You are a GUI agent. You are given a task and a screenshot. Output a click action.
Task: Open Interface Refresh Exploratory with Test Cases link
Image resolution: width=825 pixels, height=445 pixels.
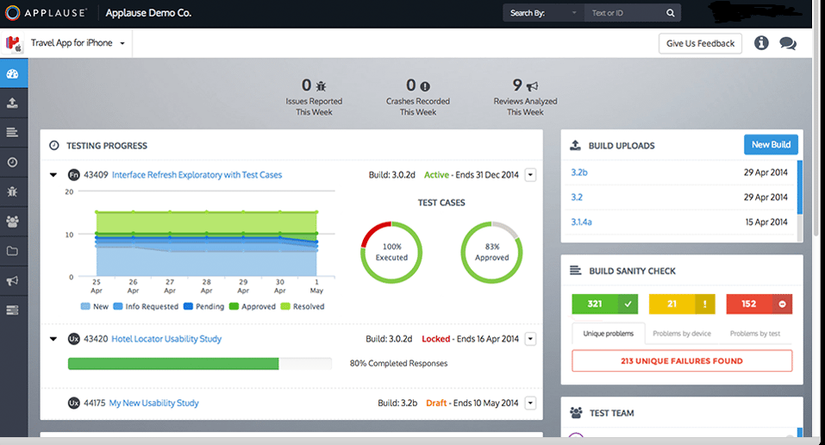(197, 175)
